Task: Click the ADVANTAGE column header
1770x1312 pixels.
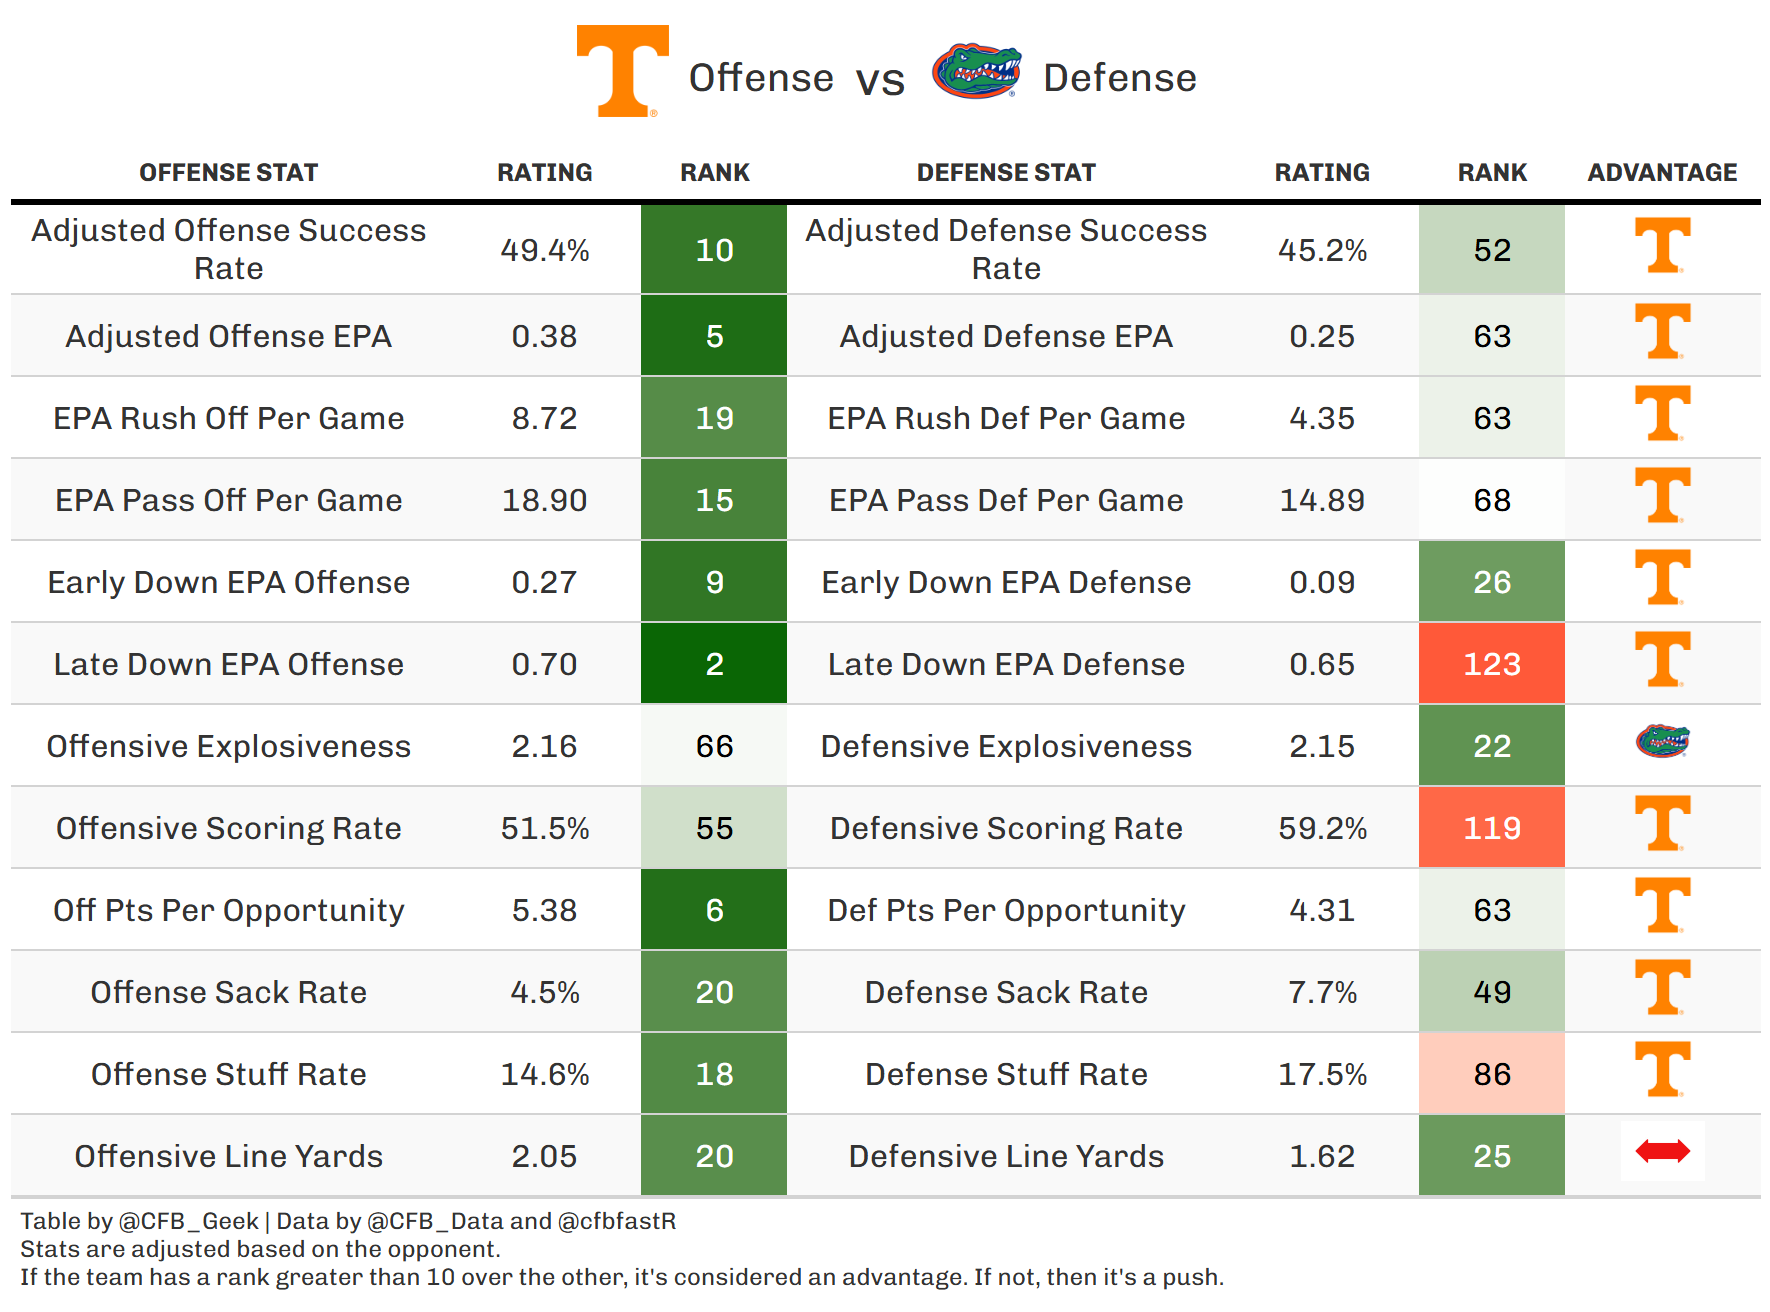Action: pyautogui.click(x=1662, y=173)
